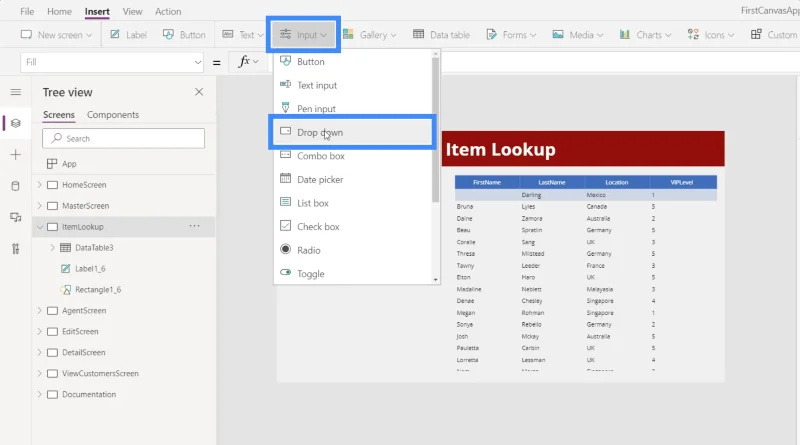Image resolution: width=800 pixels, height=445 pixels.
Task: Click the Label1_6 edit icon in tree
Action: tap(65, 268)
